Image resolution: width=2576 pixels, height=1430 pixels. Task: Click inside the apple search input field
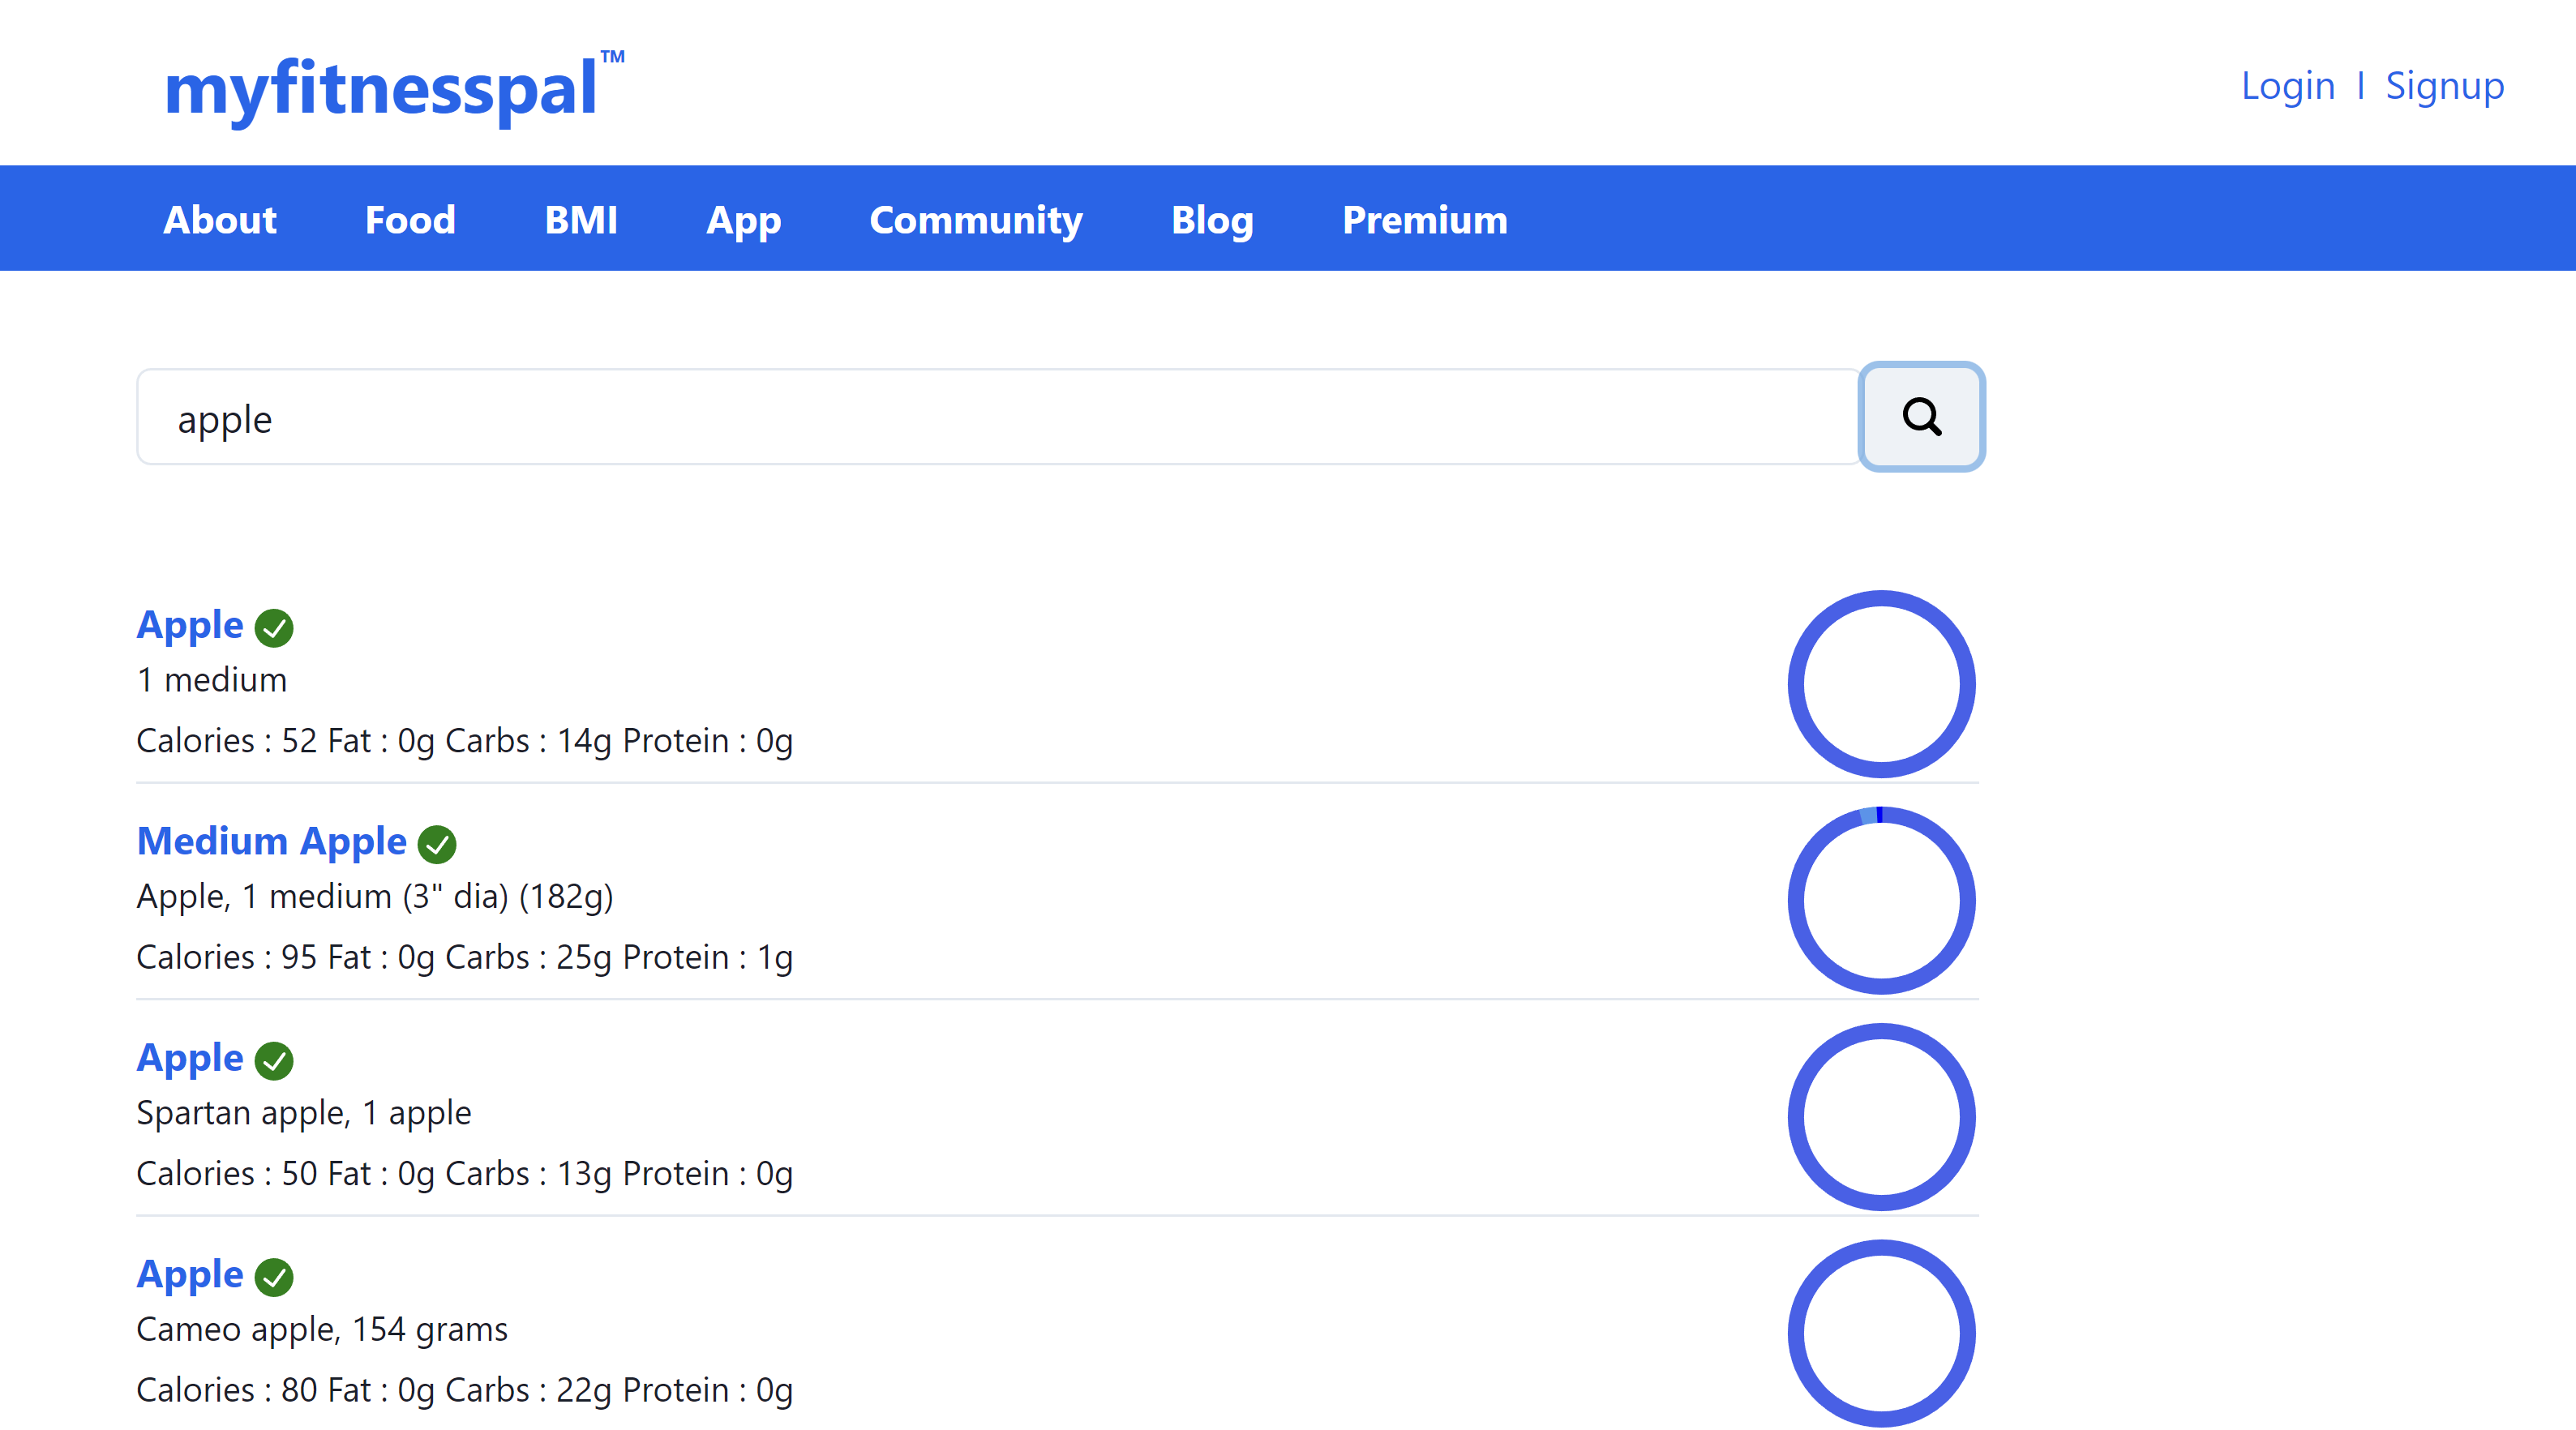[900, 417]
